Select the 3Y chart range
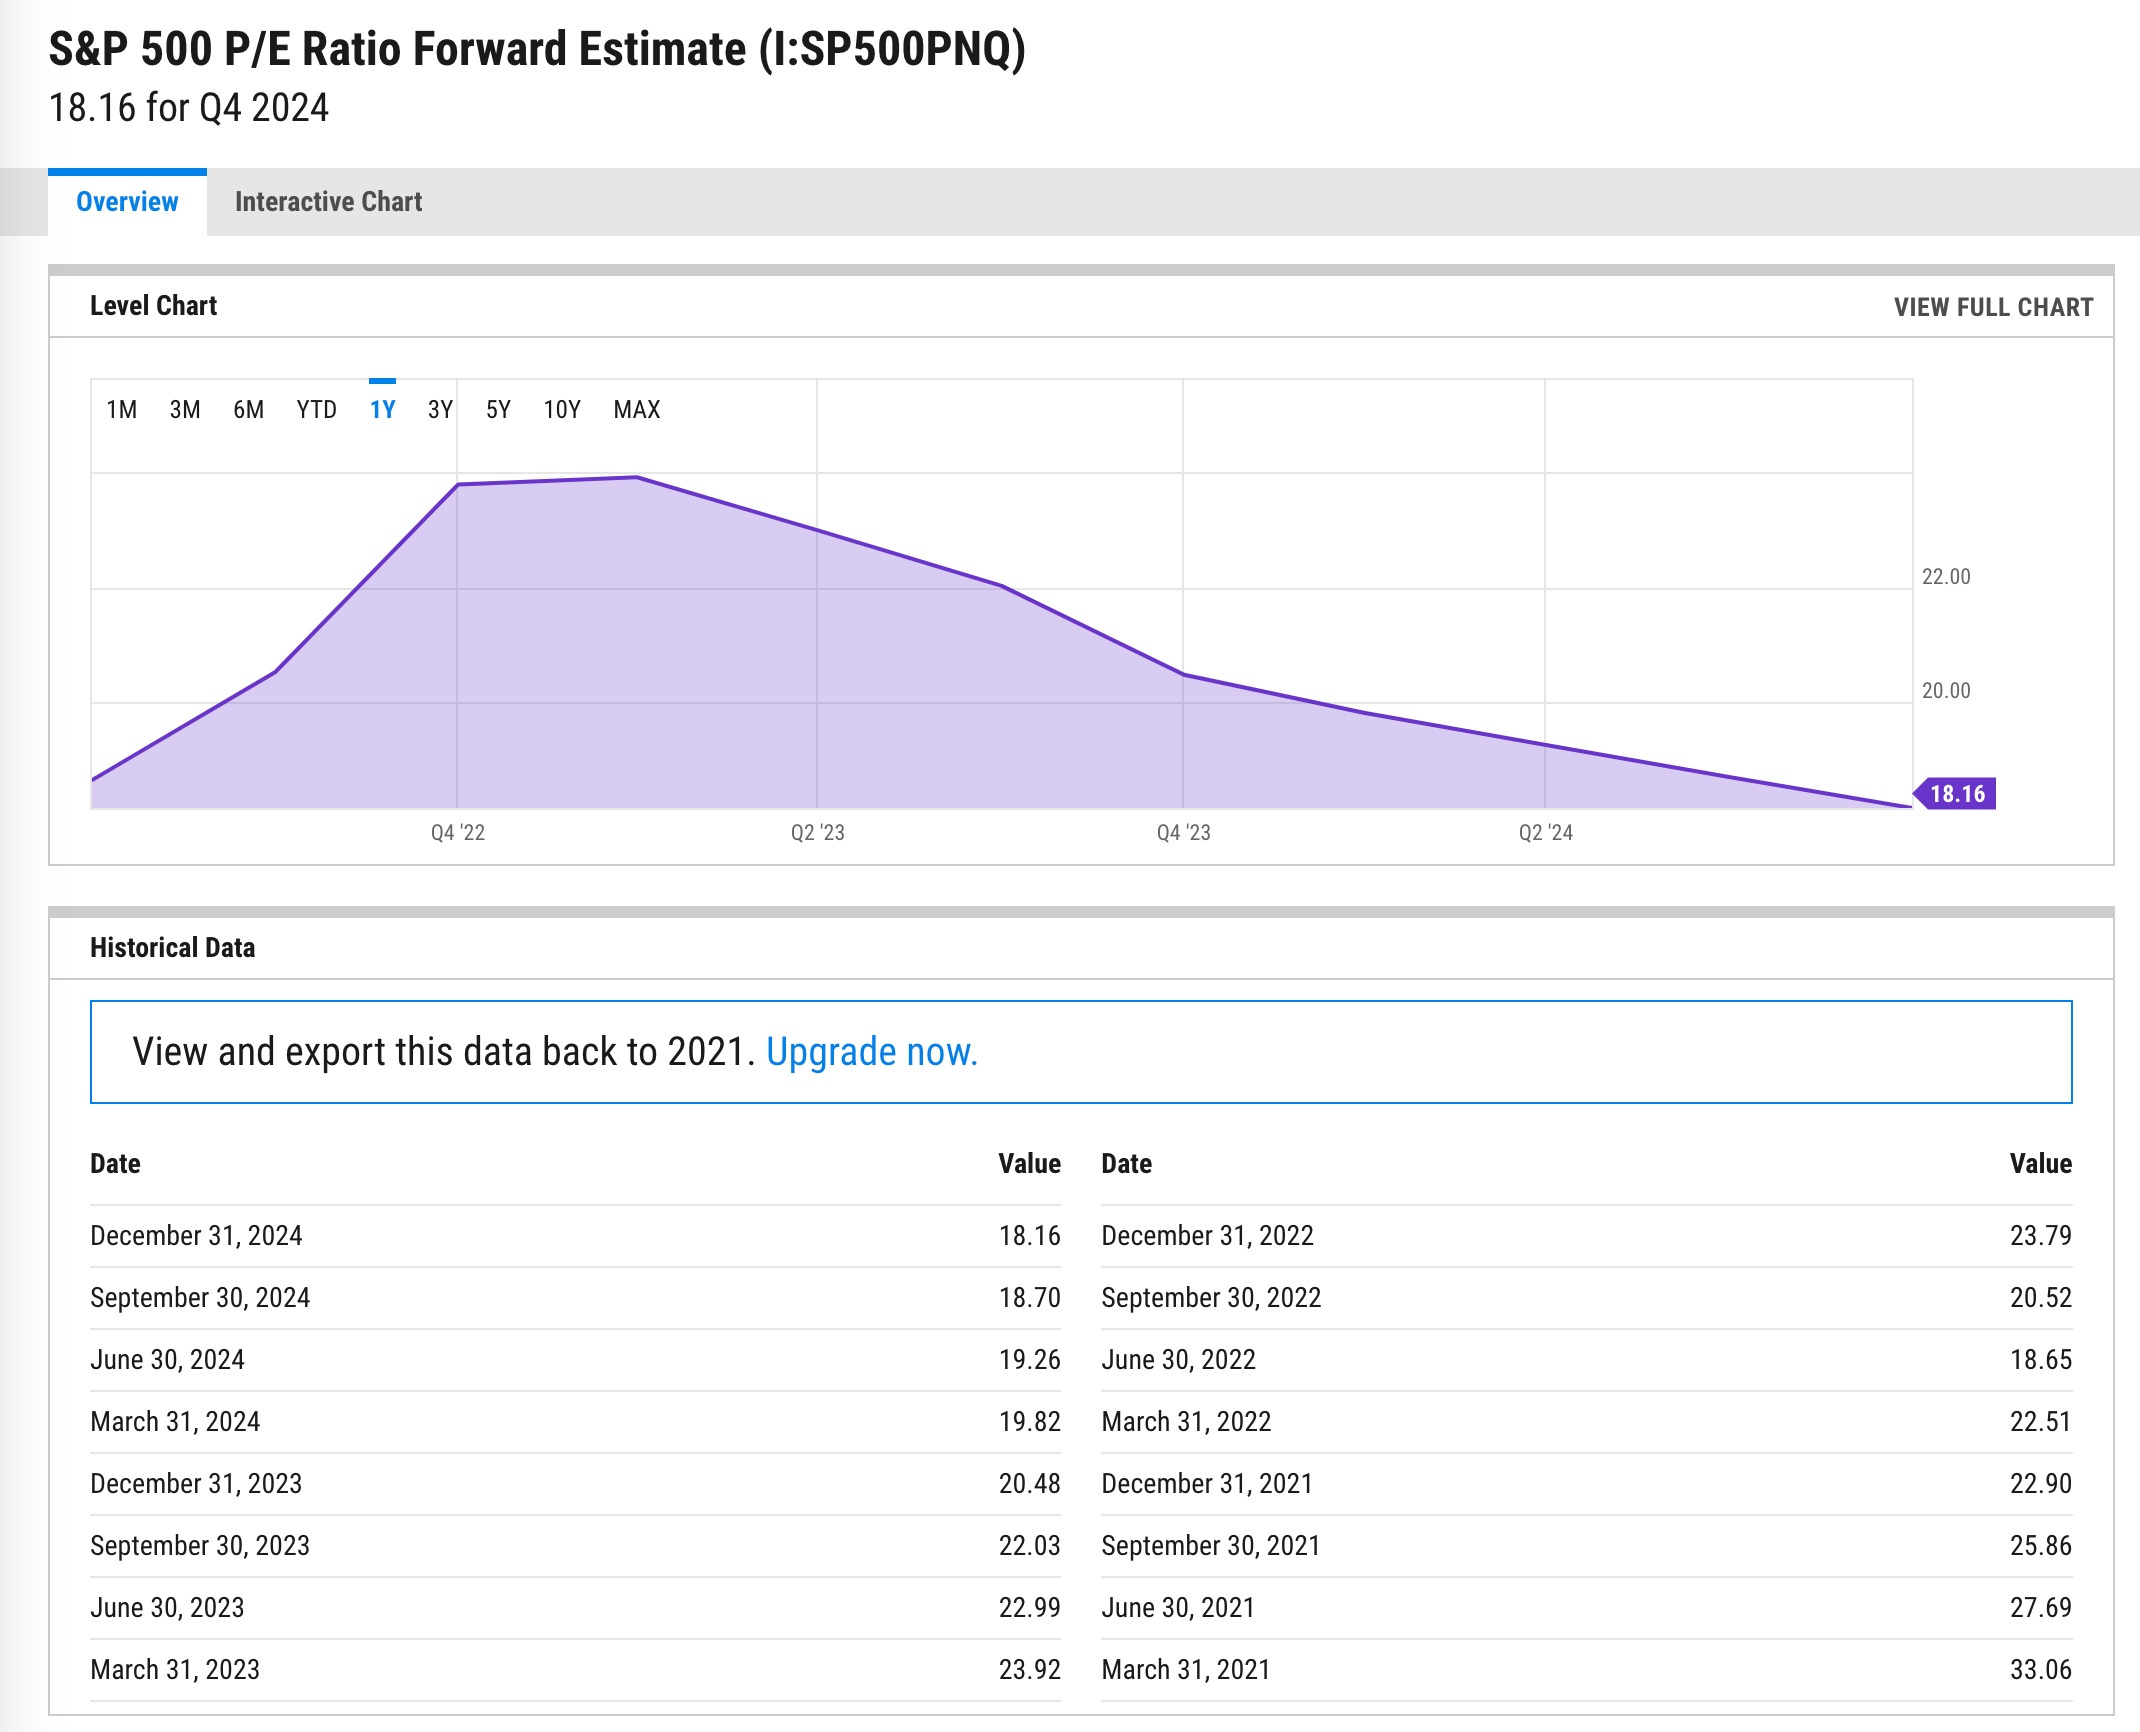Viewport: 2140px width, 1732px height. coord(440,409)
